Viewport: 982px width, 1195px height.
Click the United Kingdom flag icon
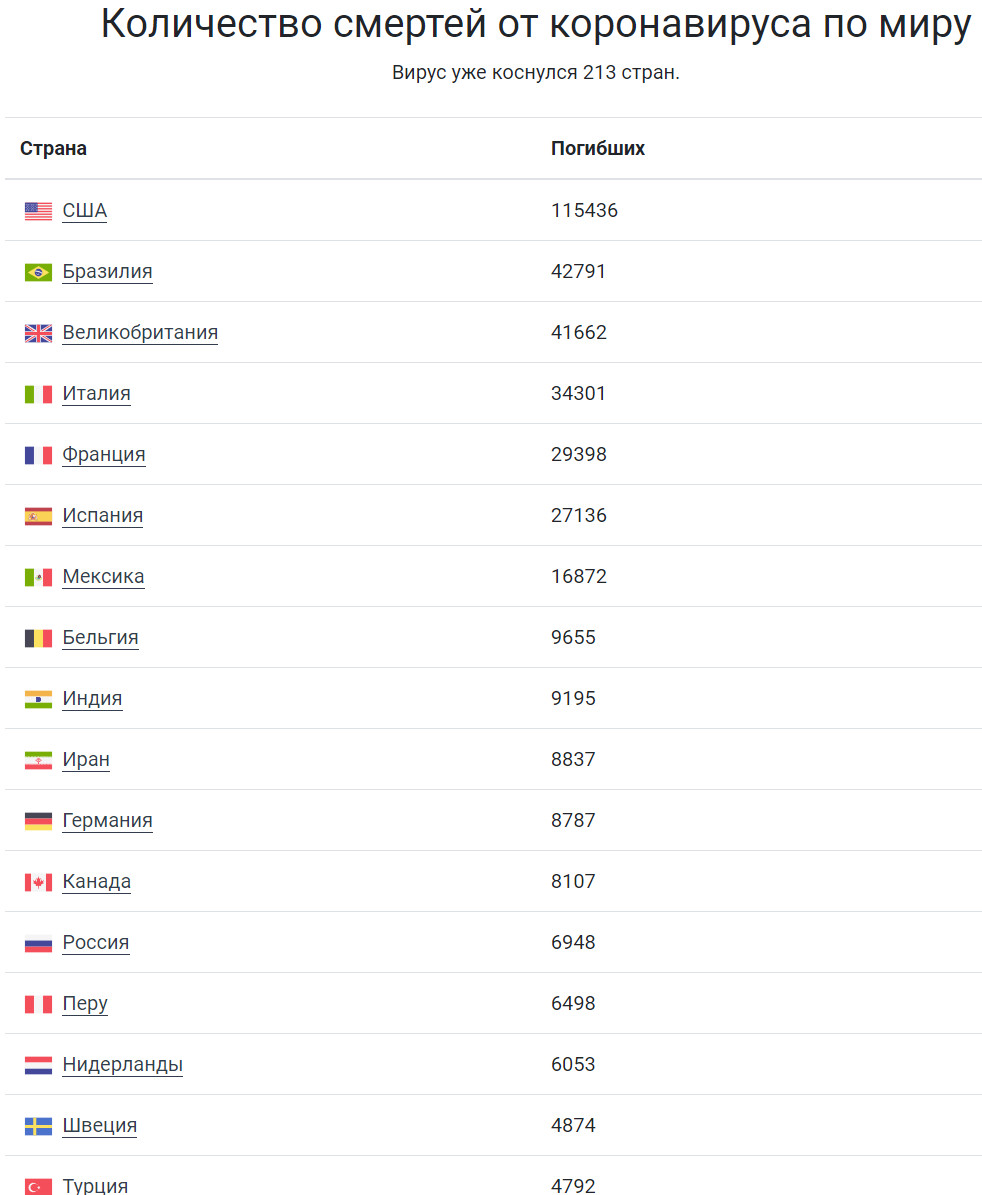click(x=38, y=333)
